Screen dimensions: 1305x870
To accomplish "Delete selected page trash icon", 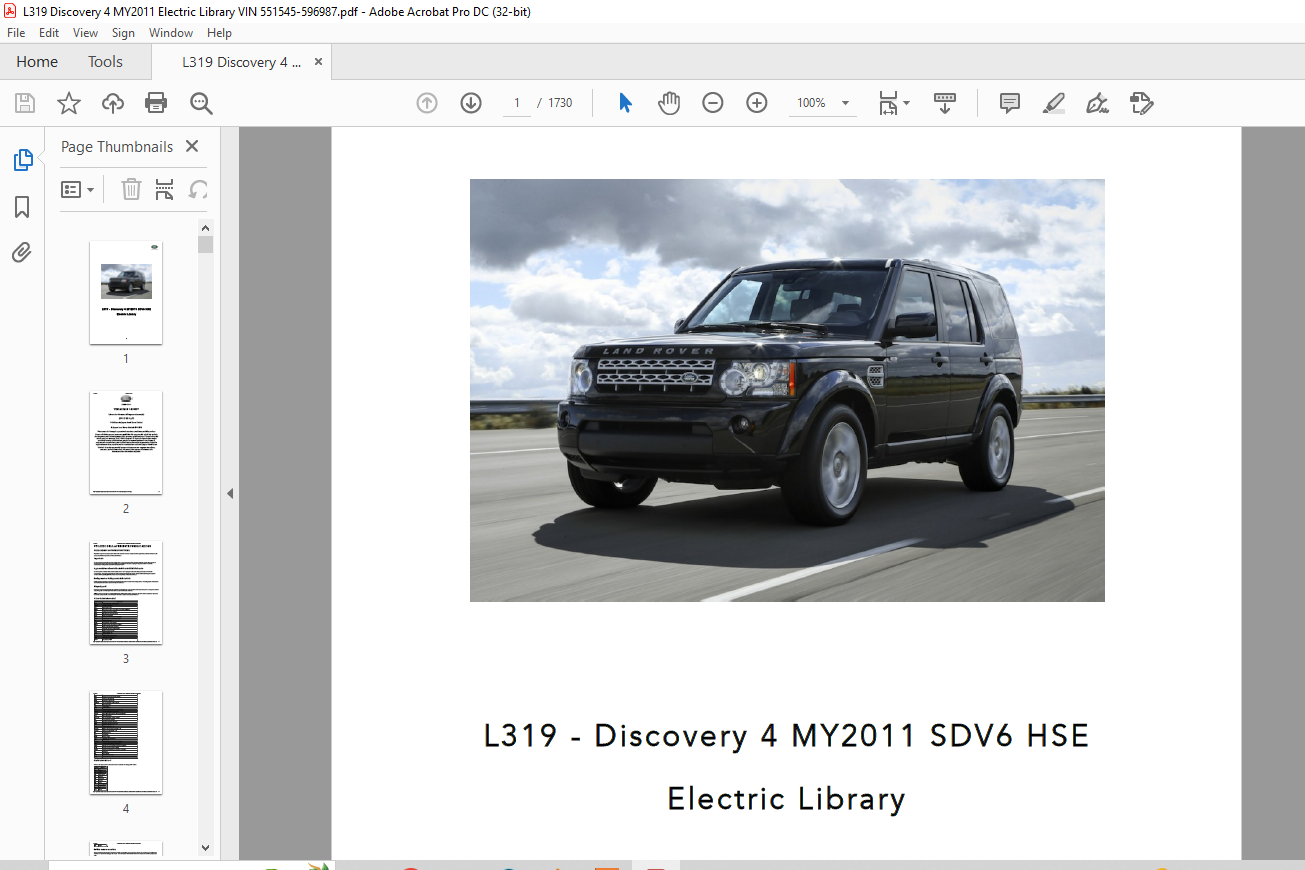I will pyautogui.click(x=131, y=189).
